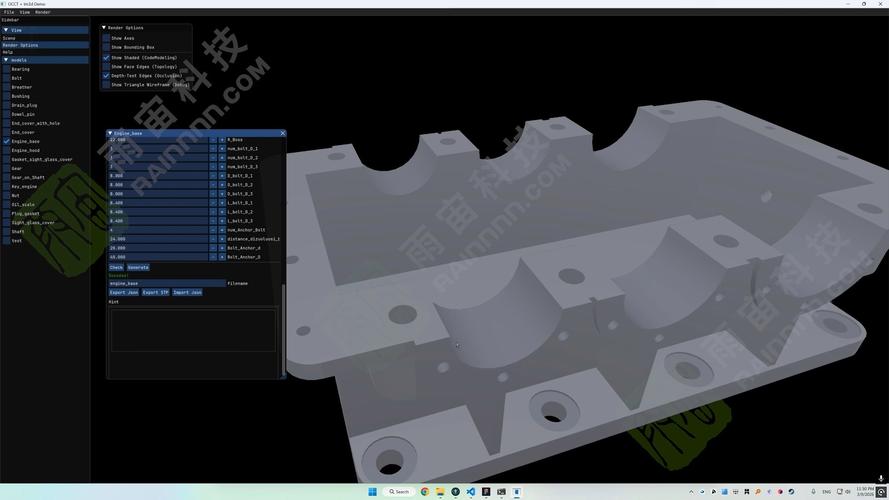This screenshot has width=889, height=500.
Task: Open the clock and date panel
Action: tap(865, 491)
